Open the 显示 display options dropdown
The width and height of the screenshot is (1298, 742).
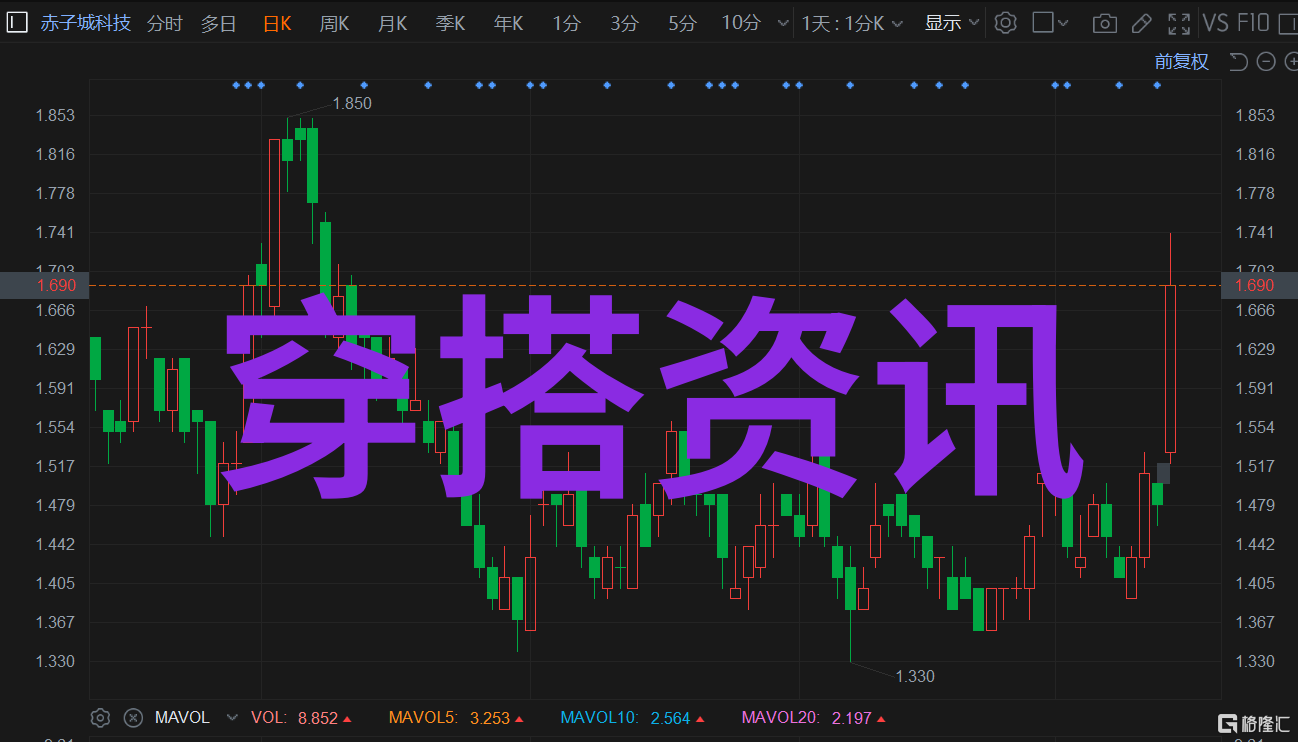coord(952,23)
